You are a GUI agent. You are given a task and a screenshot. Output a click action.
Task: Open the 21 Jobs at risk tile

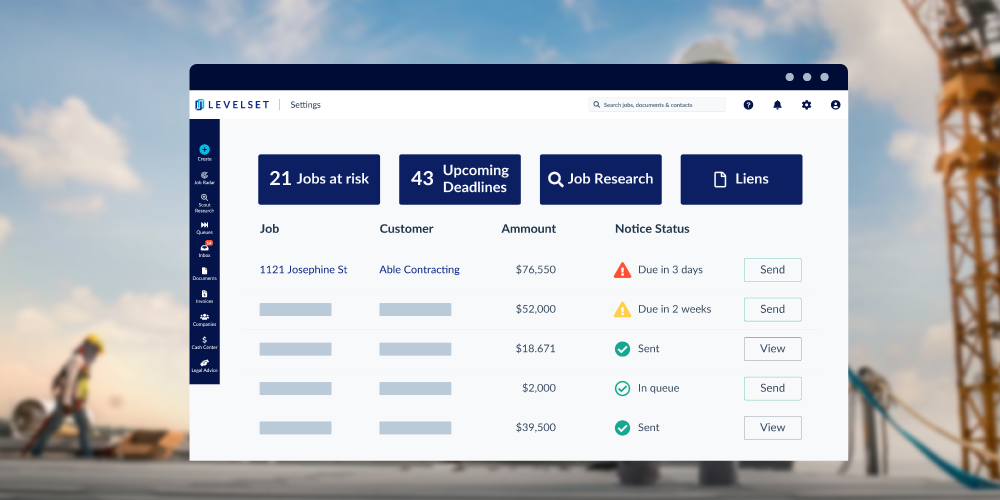[319, 179]
